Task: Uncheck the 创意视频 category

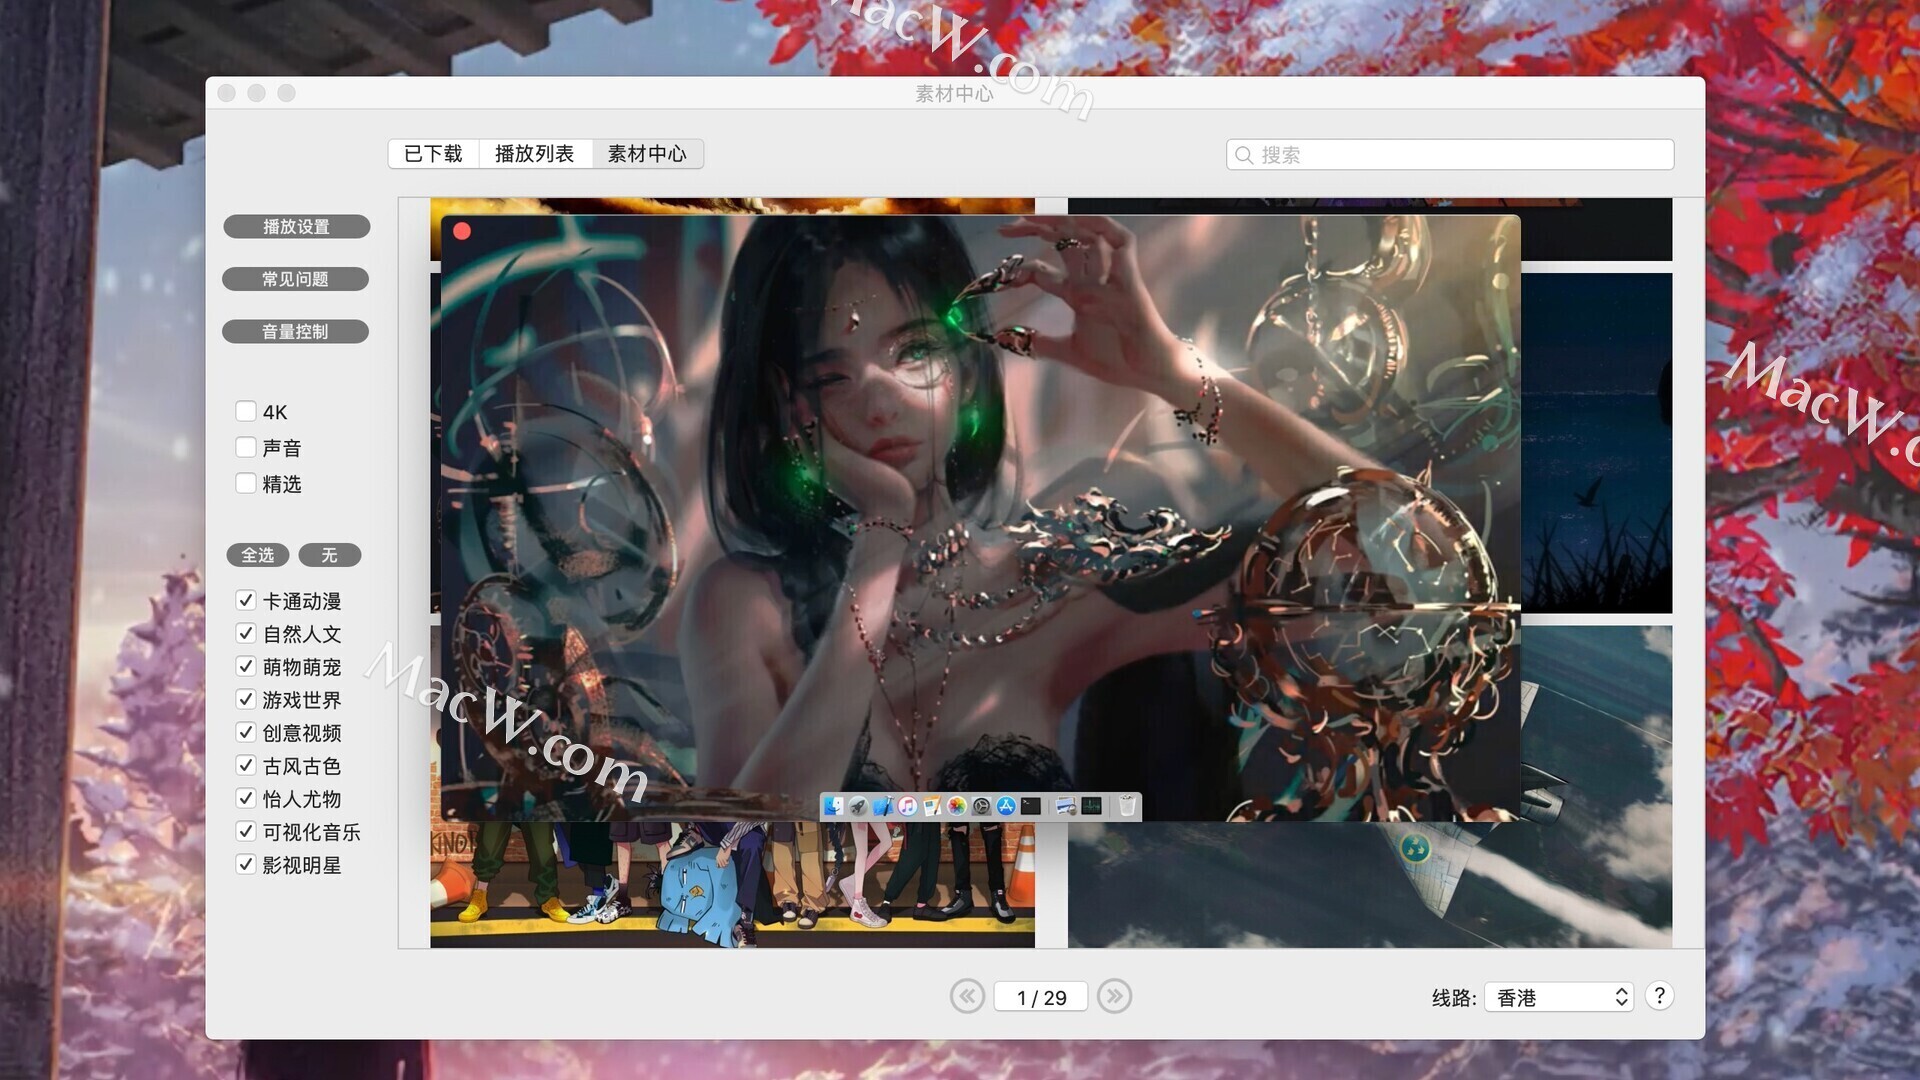Action: pyautogui.click(x=246, y=732)
